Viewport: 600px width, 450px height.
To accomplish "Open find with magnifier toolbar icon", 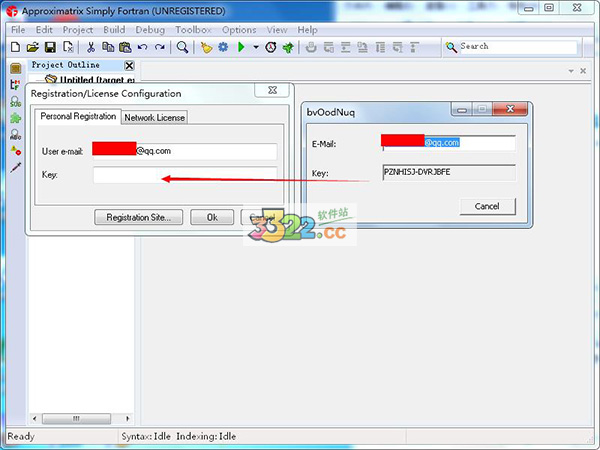I will (x=182, y=47).
